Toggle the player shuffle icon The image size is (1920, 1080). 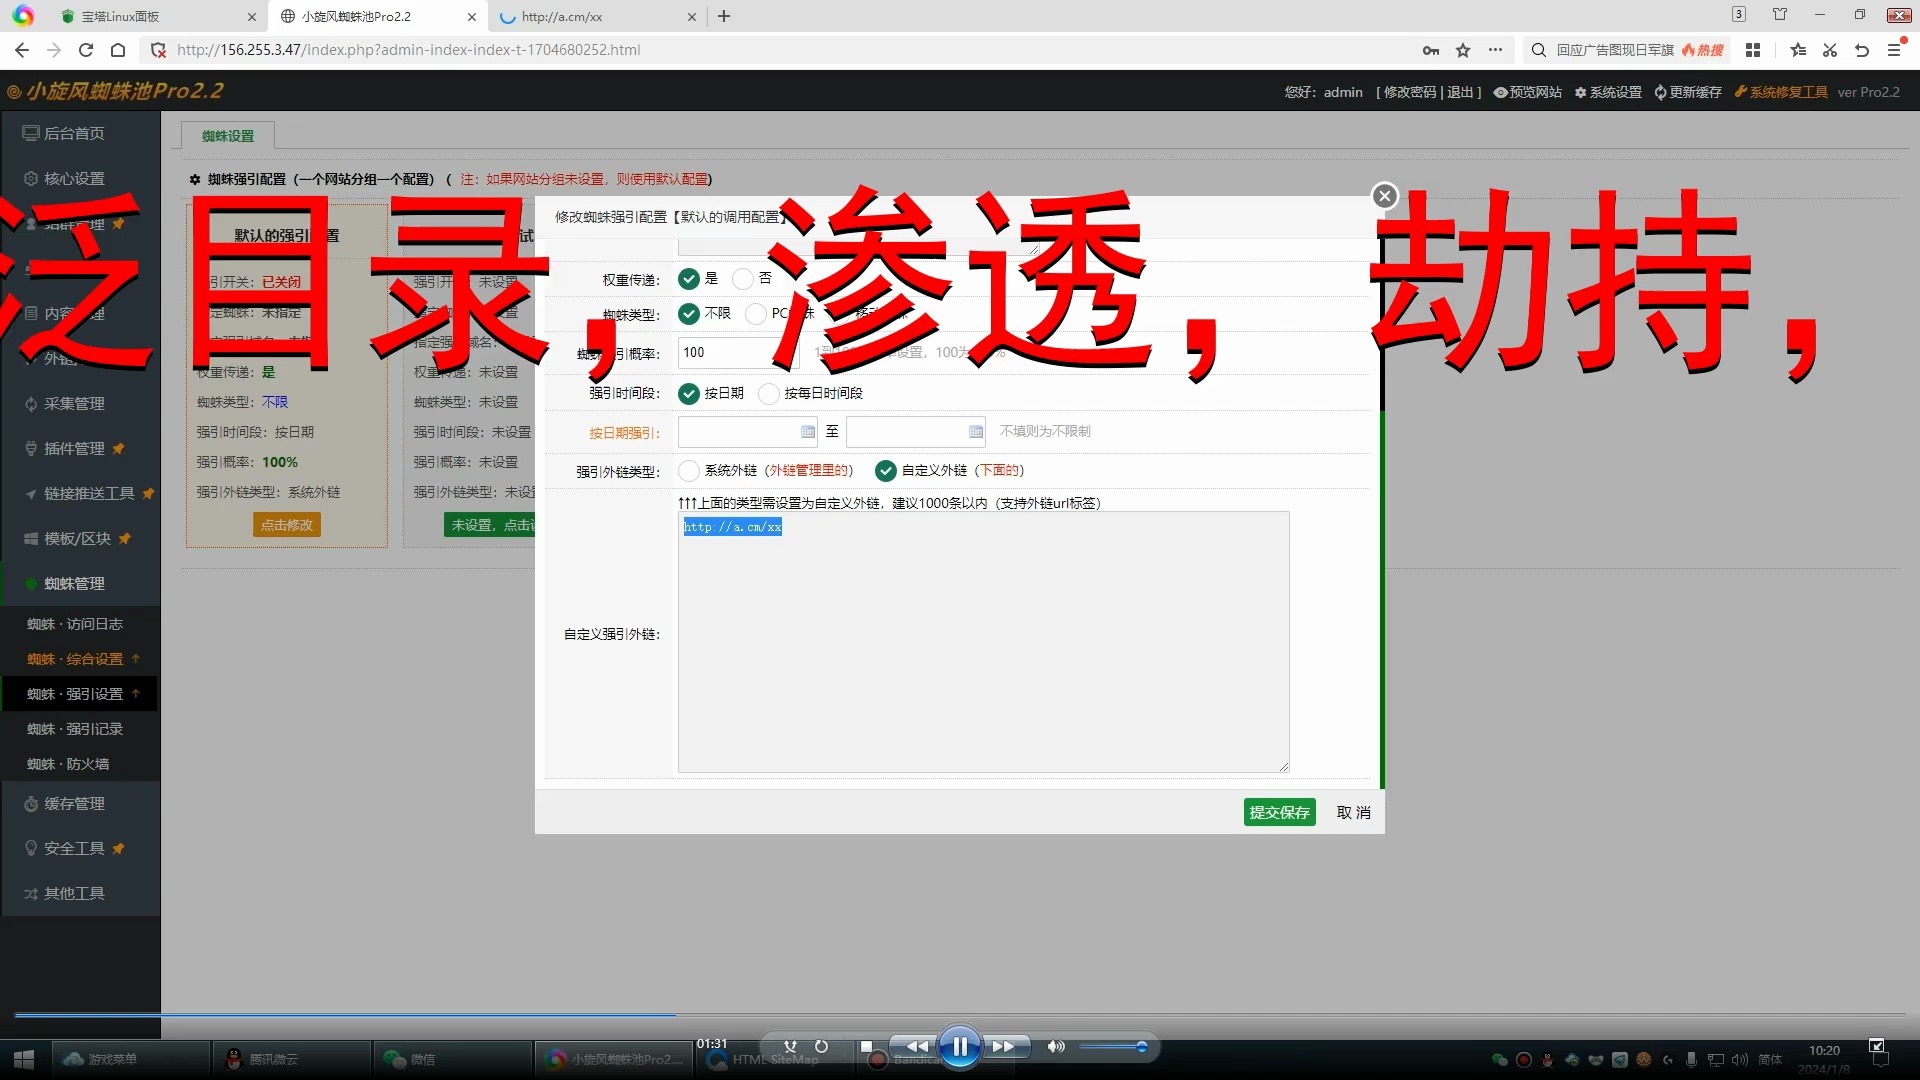click(x=790, y=1047)
